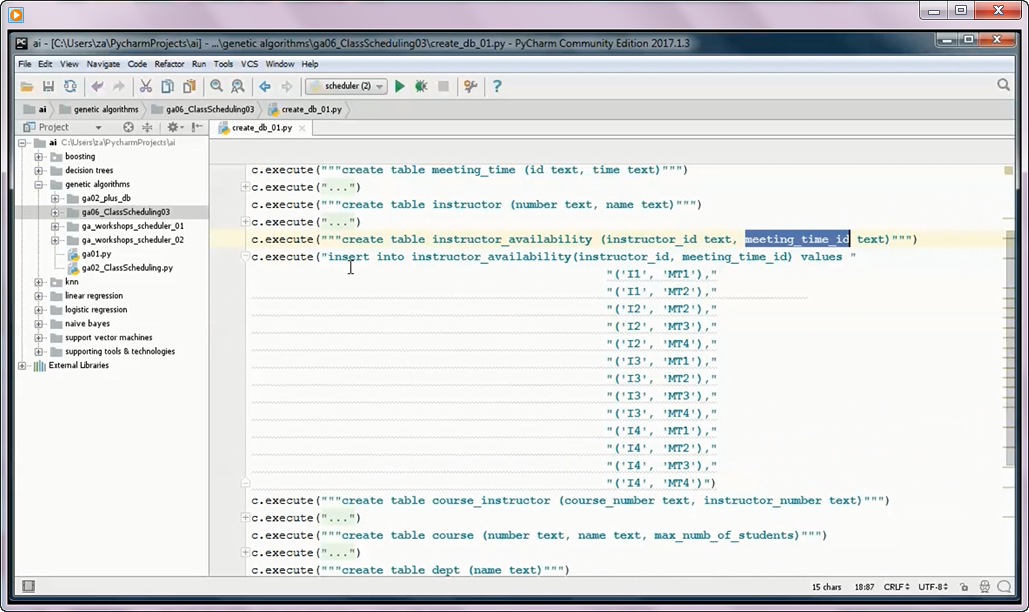The width and height of the screenshot is (1029, 612).
Task: Open Replace with the second magnifier icon
Action: click(x=238, y=86)
